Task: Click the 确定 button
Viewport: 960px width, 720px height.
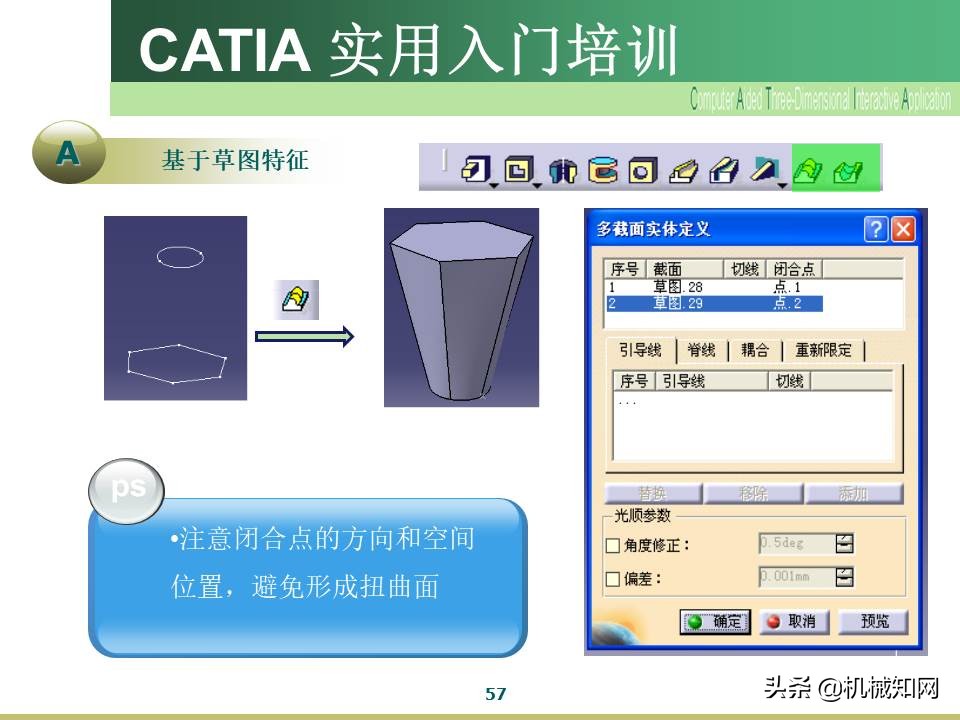Action: click(715, 621)
